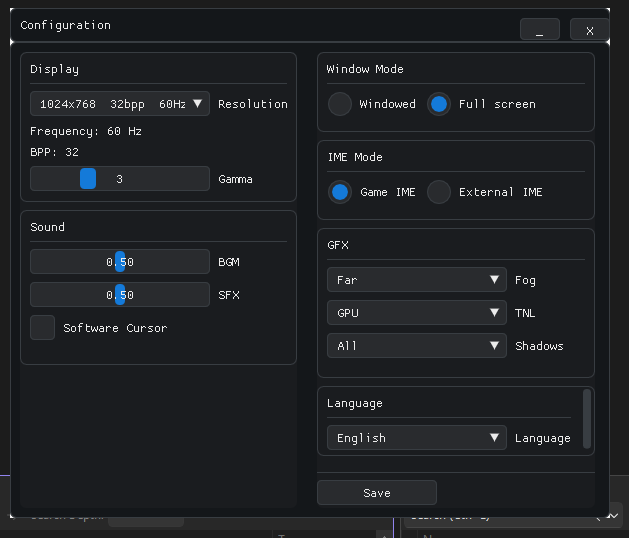Enable the Software Cursor checkbox

point(43,328)
